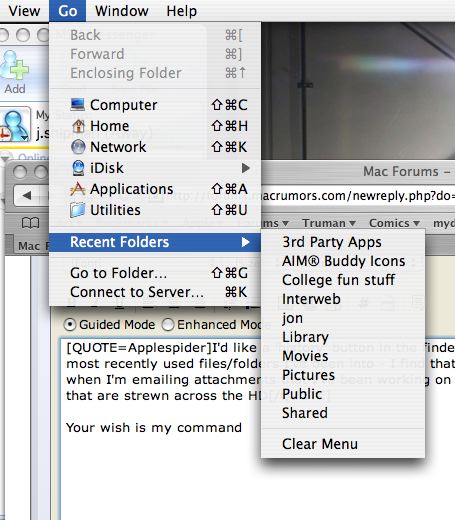455x520 pixels.
Task: Click the Add buddy icon
Action: 15,72
